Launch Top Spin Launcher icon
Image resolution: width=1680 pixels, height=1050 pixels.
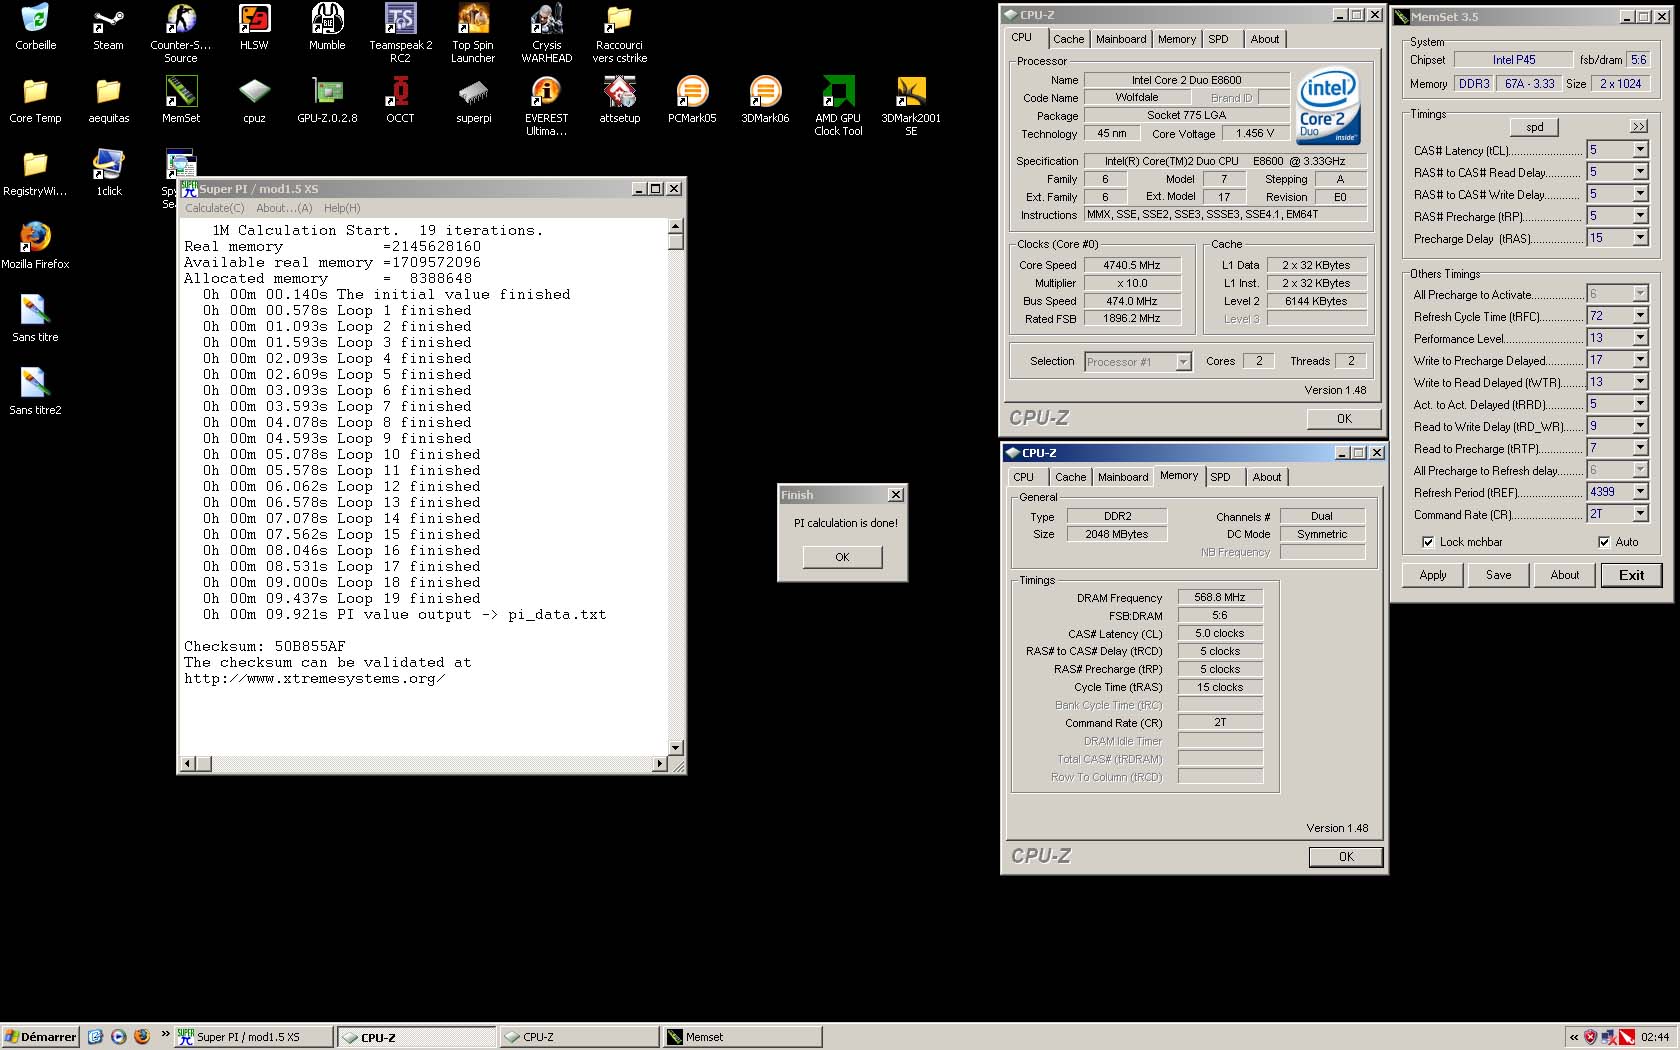click(473, 33)
